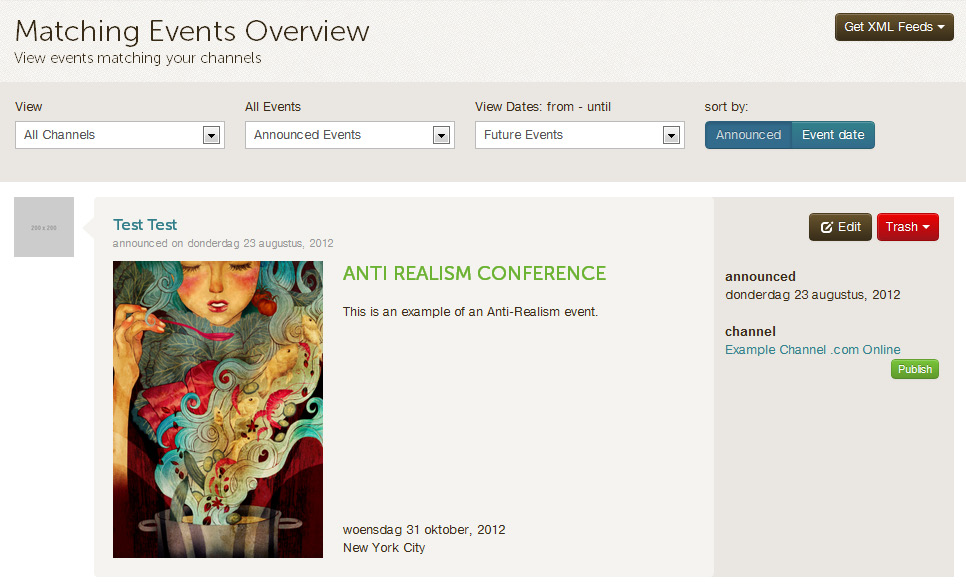This screenshot has height=588, width=966.
Task: Open the Get XML Feeds dropdown button
Action: pos(894,27)
